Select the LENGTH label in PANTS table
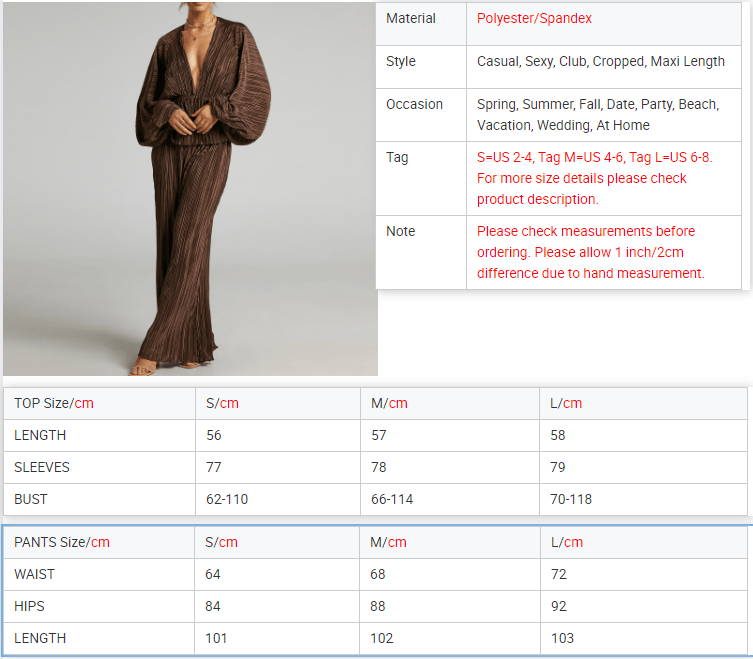The width and height of the screenshot is (753, 659). (x=40, y=639)
